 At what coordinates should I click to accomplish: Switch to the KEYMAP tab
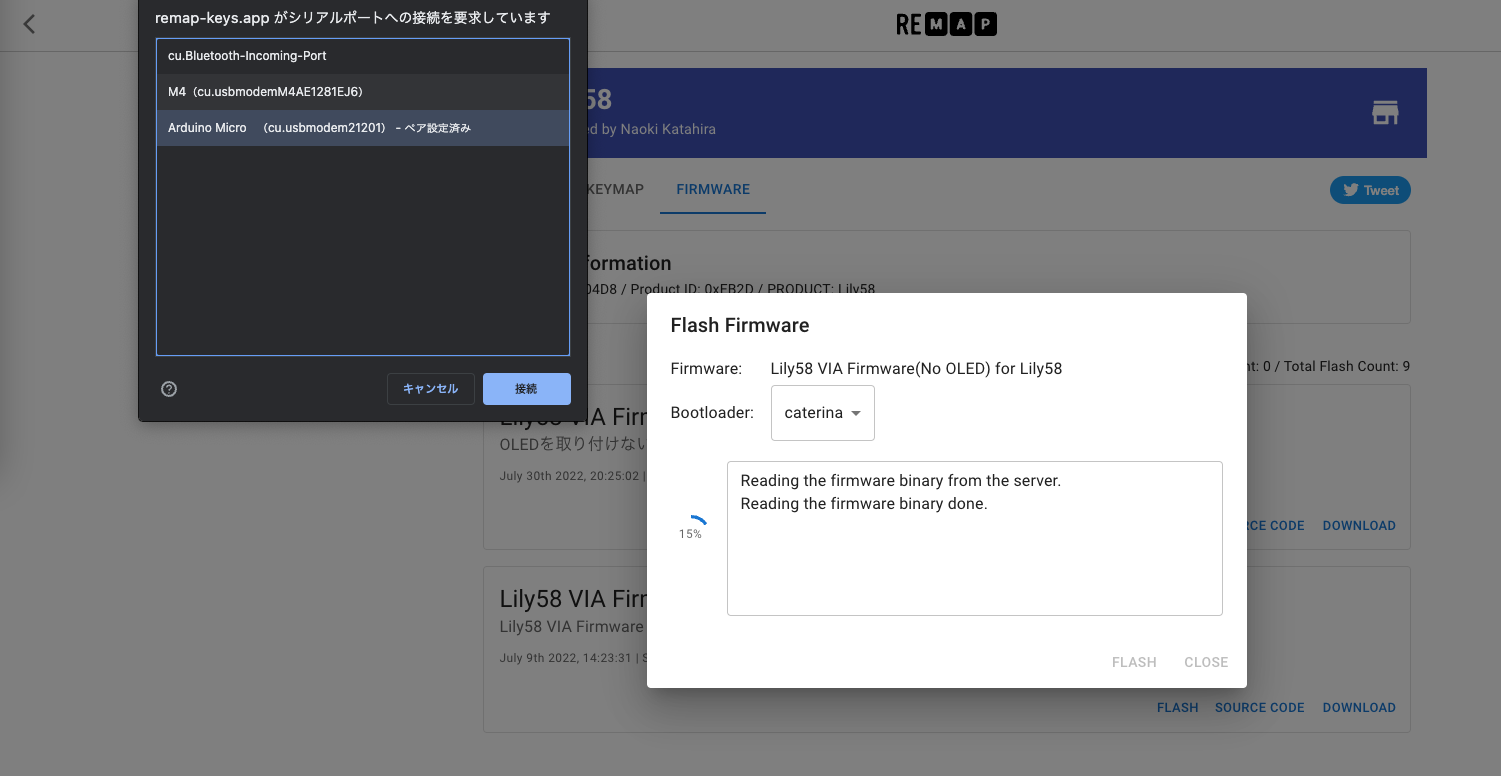(x=615, y=189)
